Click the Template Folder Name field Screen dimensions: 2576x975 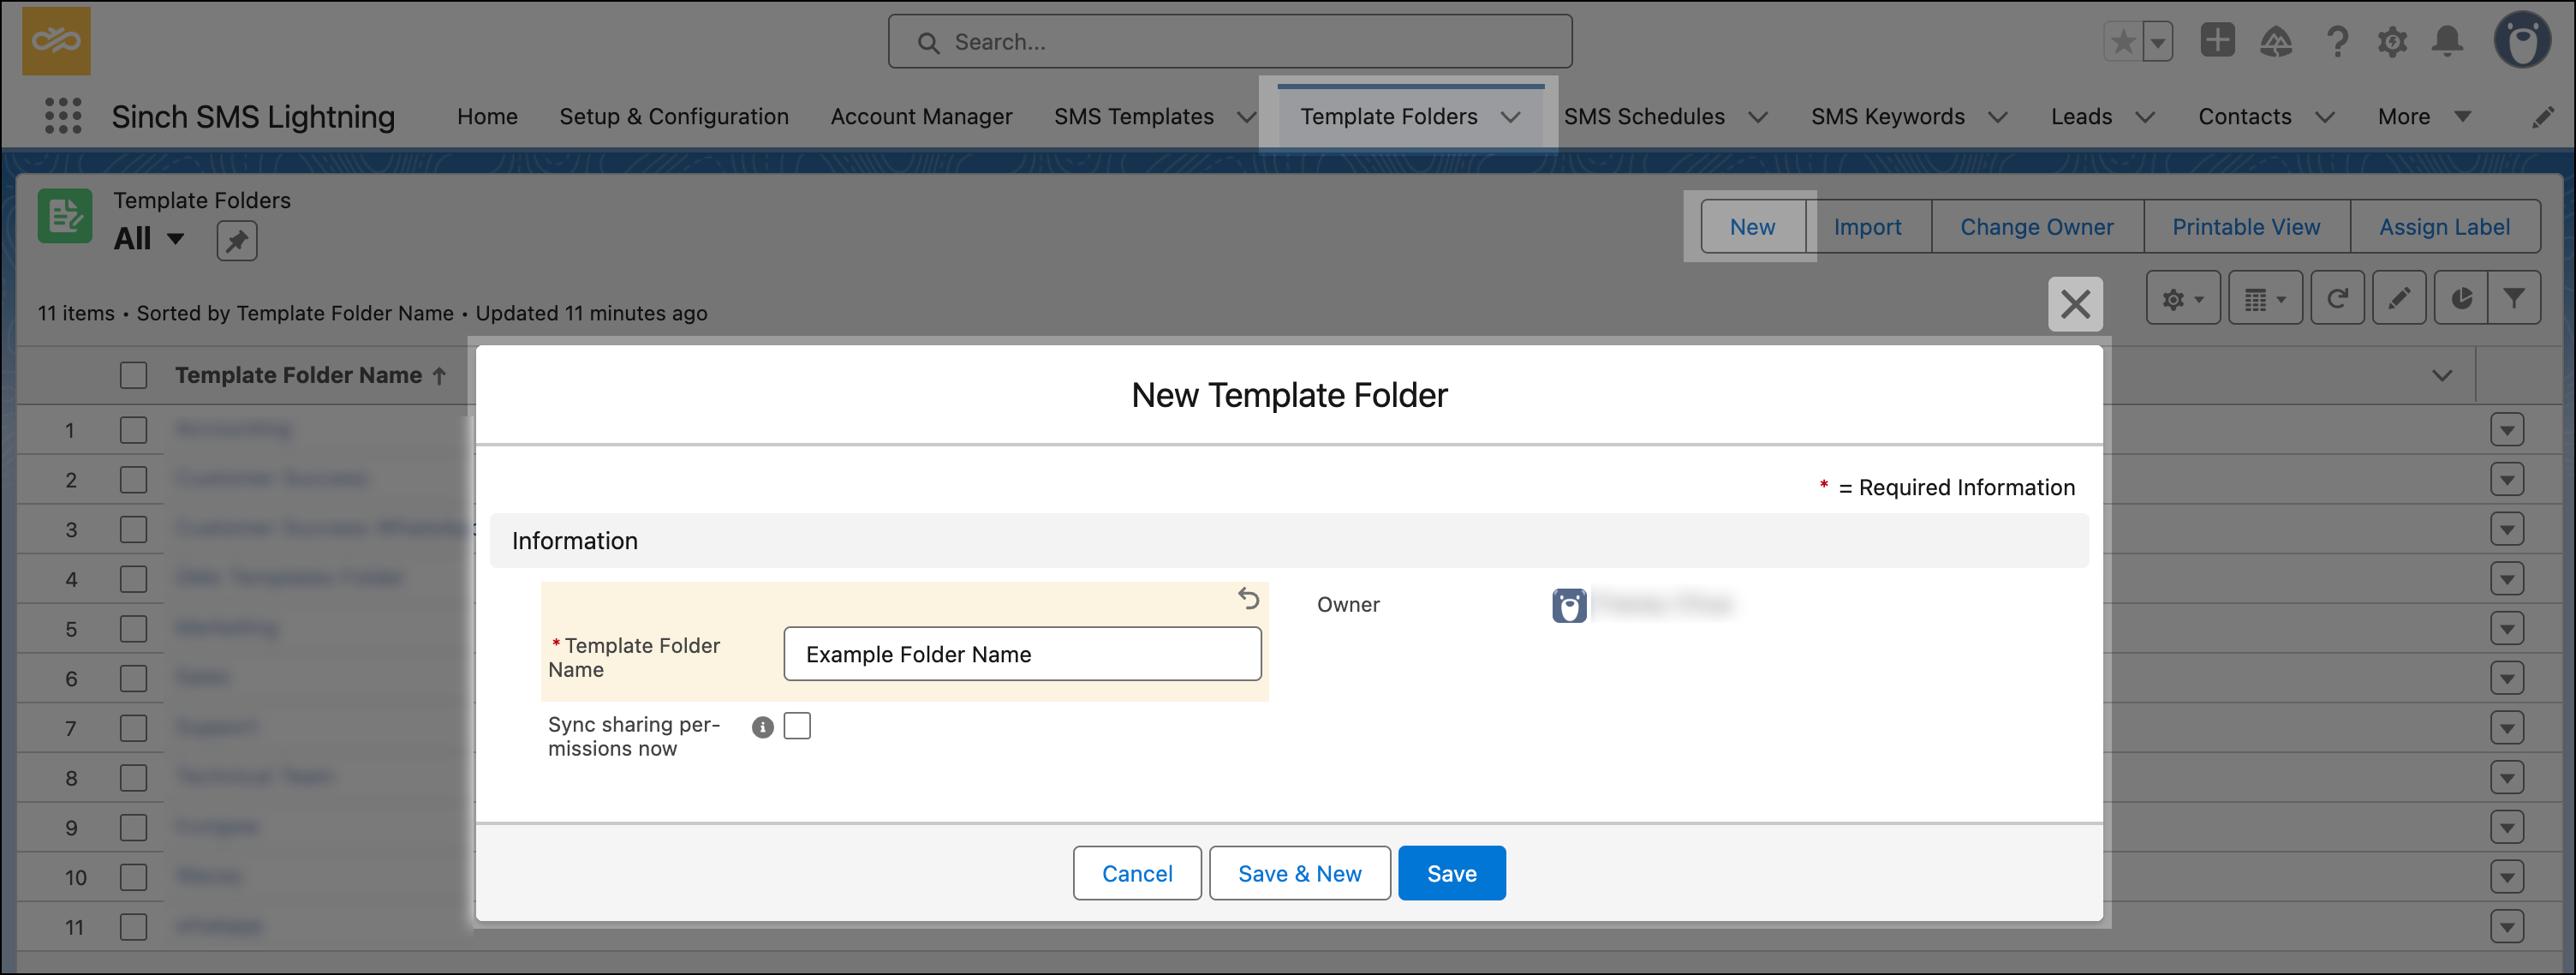[x=1022, y=654]
